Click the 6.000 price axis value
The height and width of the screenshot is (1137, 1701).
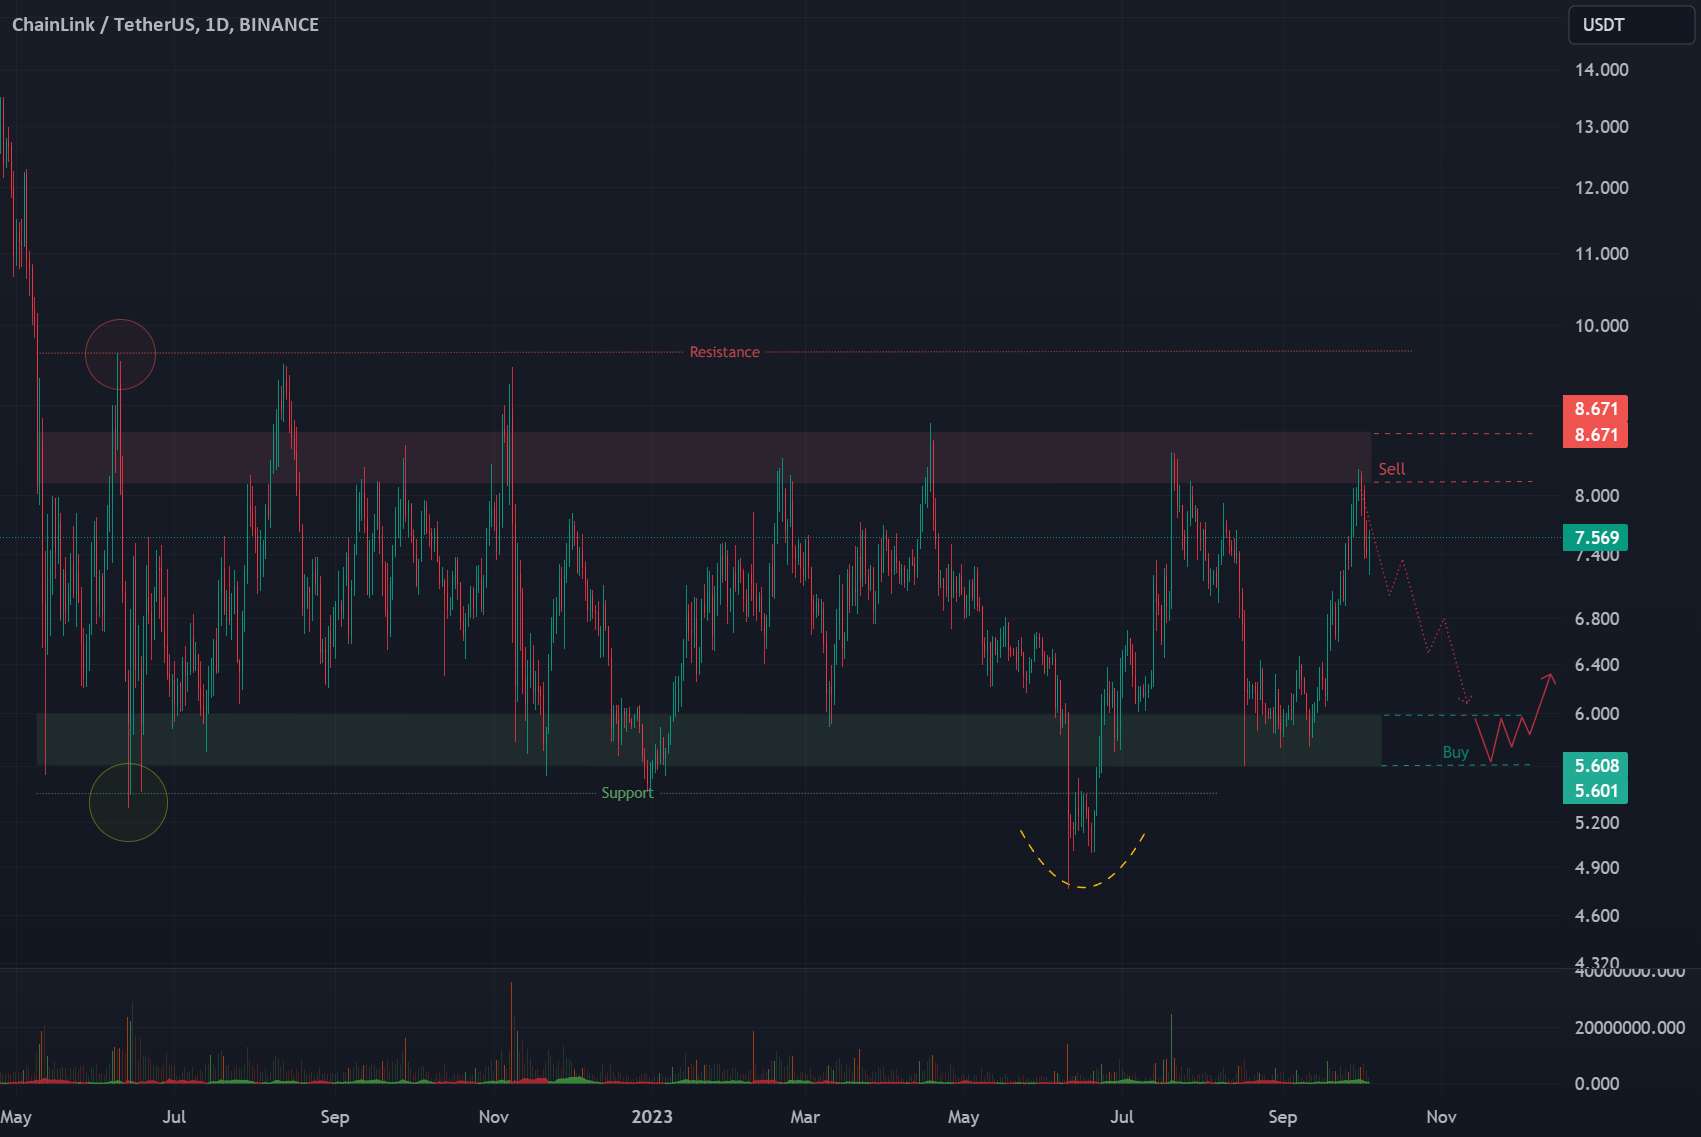[x=1596, y=714]
